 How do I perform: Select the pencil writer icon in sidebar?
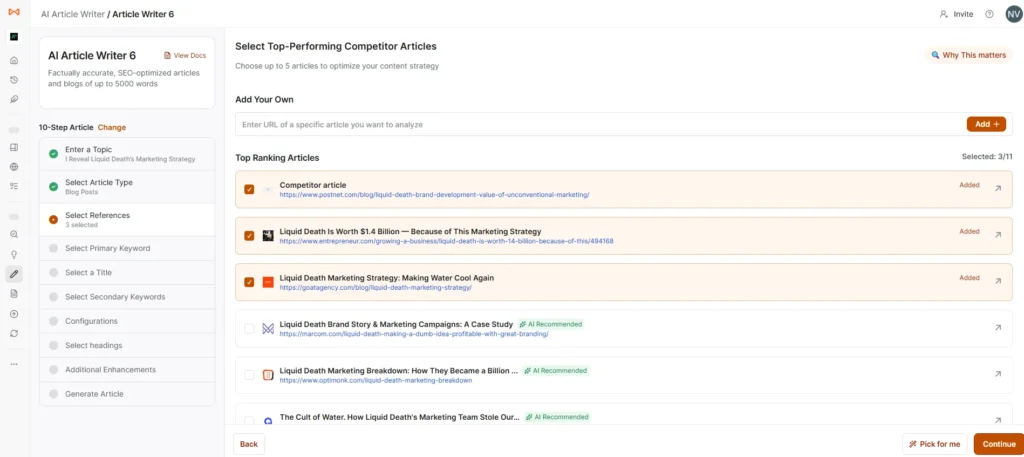click(14, 274)
